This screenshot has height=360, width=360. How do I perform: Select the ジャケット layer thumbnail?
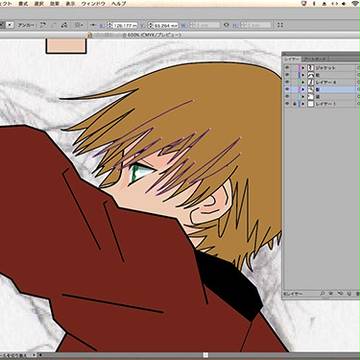click(x=310, y=68)
